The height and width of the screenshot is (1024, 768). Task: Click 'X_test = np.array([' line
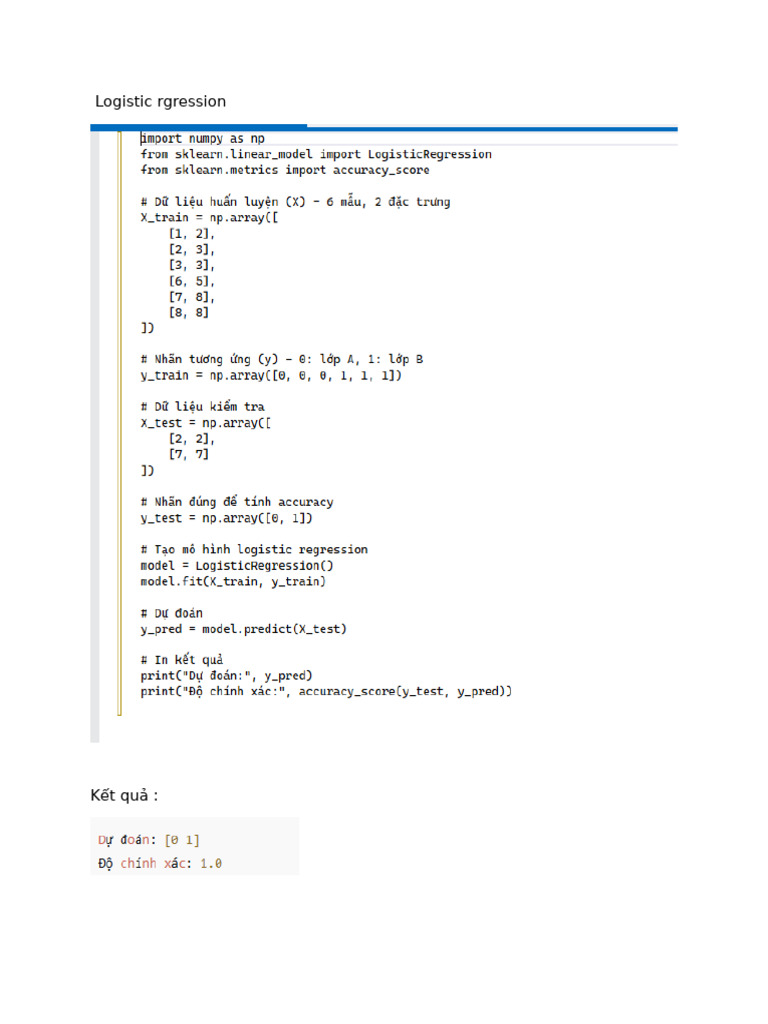(x=206, y=423)
